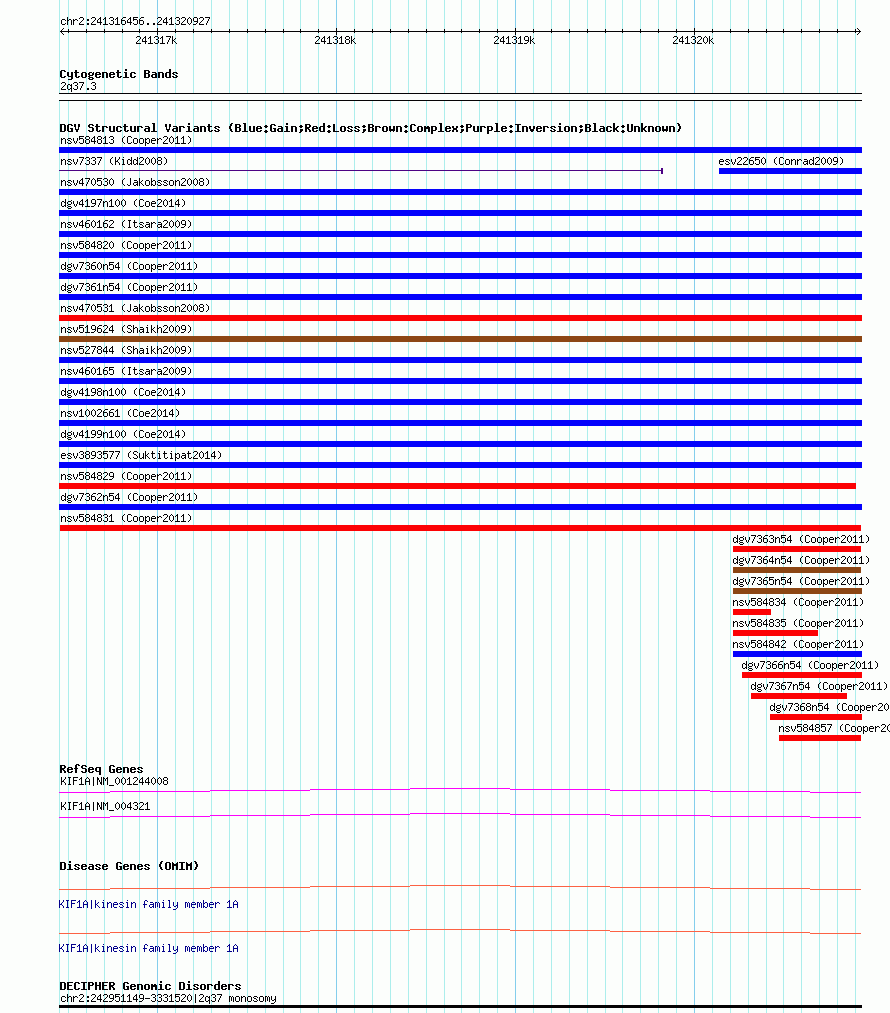The height and width of the screenshot is (1013, 890).
Task: Click the DECIPHER Genomic Disorders track title
Action: pyautogui.click(x=150, y=986)
